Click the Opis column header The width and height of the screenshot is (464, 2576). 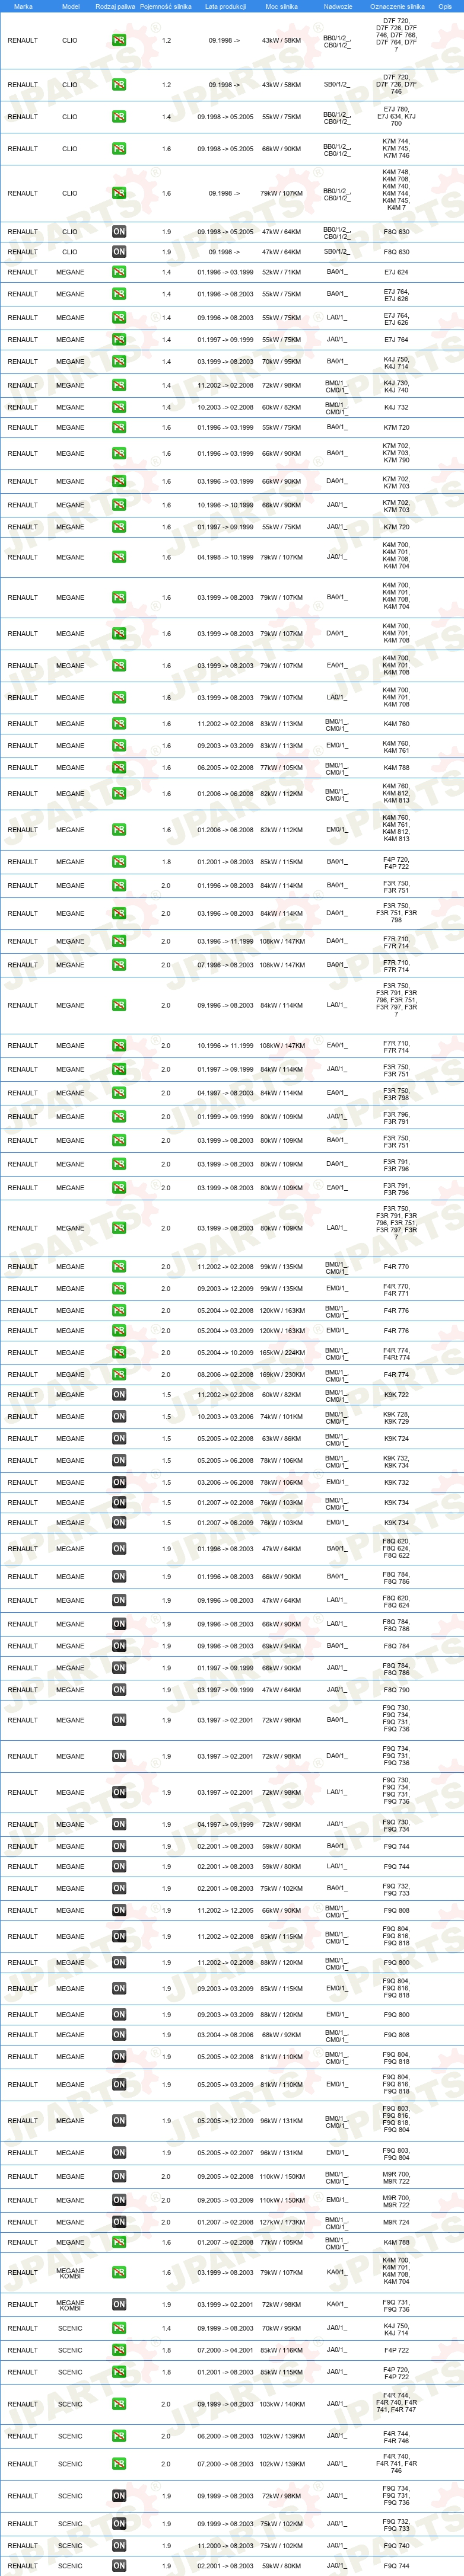click(x=445, y=6)
